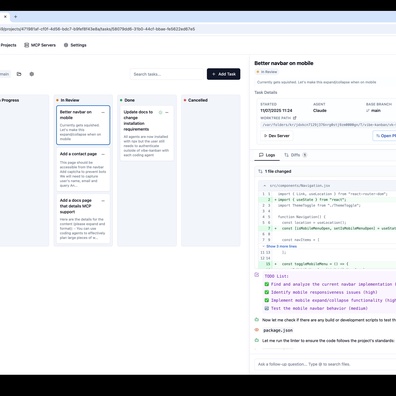Image resolution: width=396 pixels, height=396 pixels.
Task: Click the Done column header
Action: pos(129,100)
